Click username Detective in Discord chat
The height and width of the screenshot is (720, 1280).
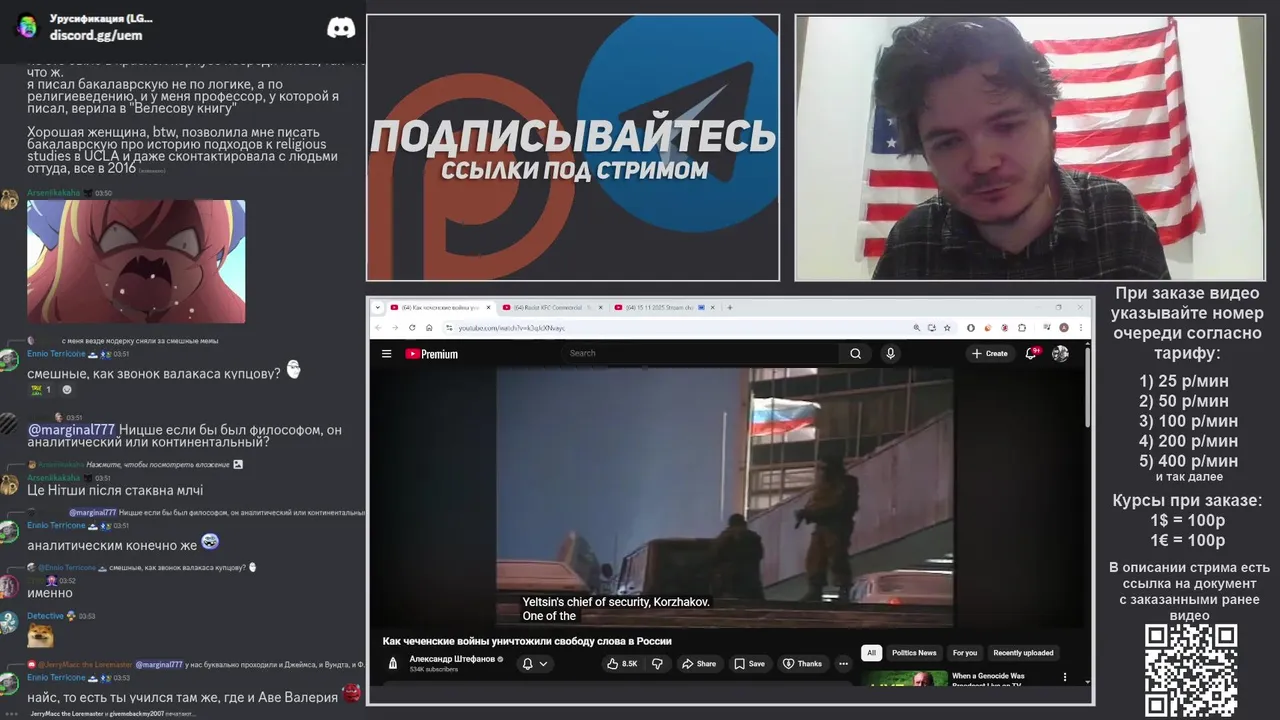[45, 616]
